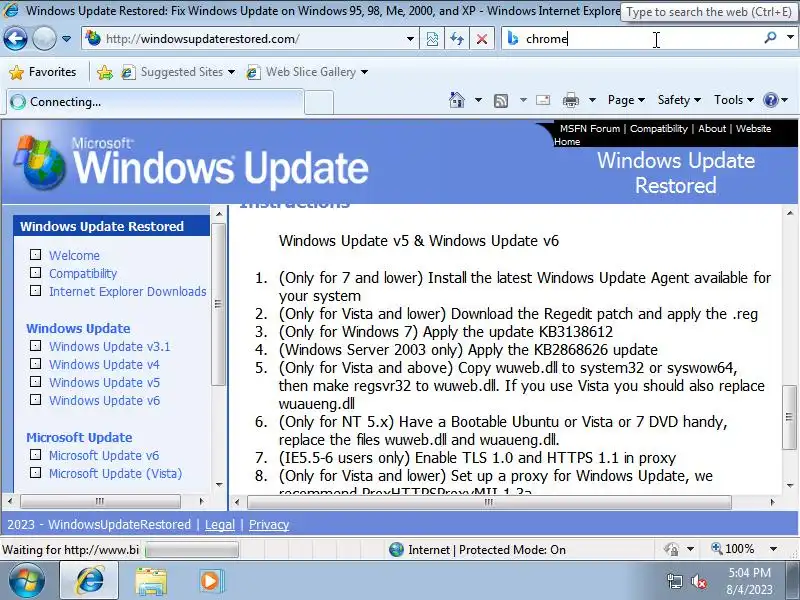Viewport: 800px width, 600px height.
Task: Click box bullet beside Welcome
Action: pos(35,254)
